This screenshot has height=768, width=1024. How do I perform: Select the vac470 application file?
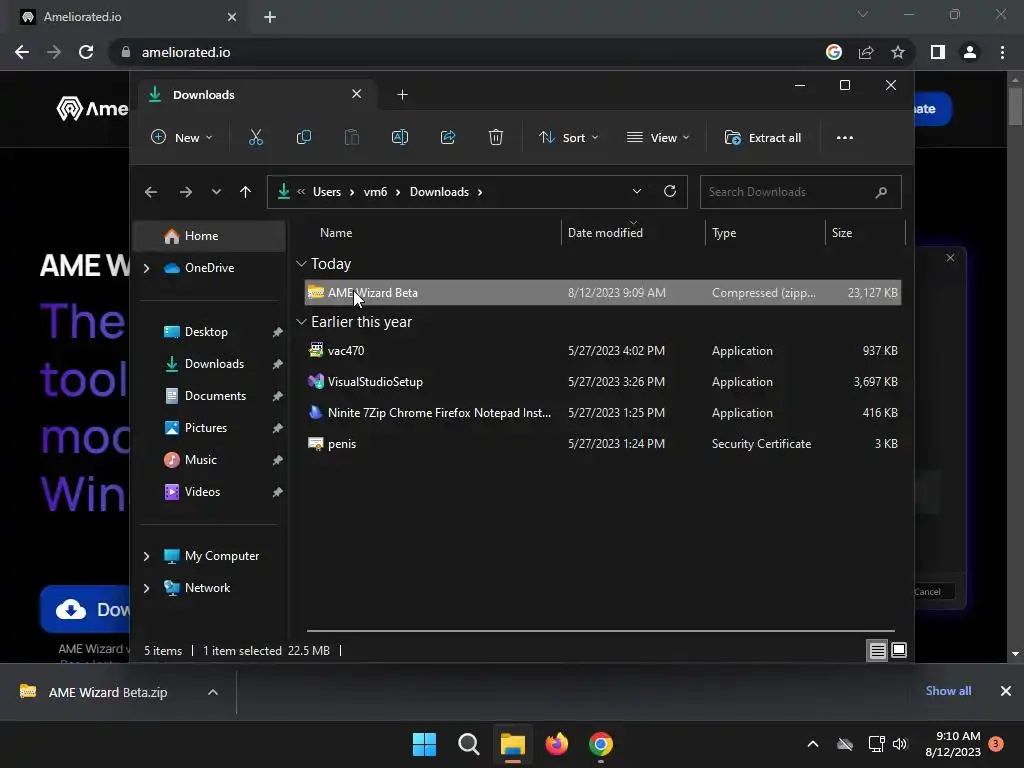603,351
